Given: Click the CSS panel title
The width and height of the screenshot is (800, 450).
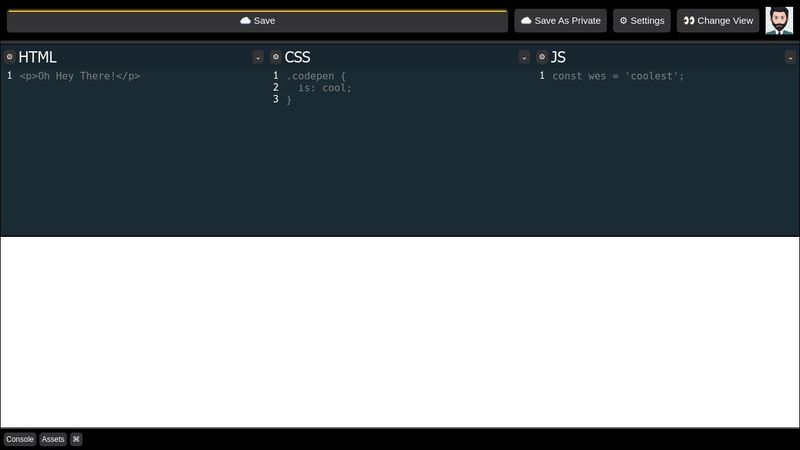Looking at the screenshot, I should point(297,57).
